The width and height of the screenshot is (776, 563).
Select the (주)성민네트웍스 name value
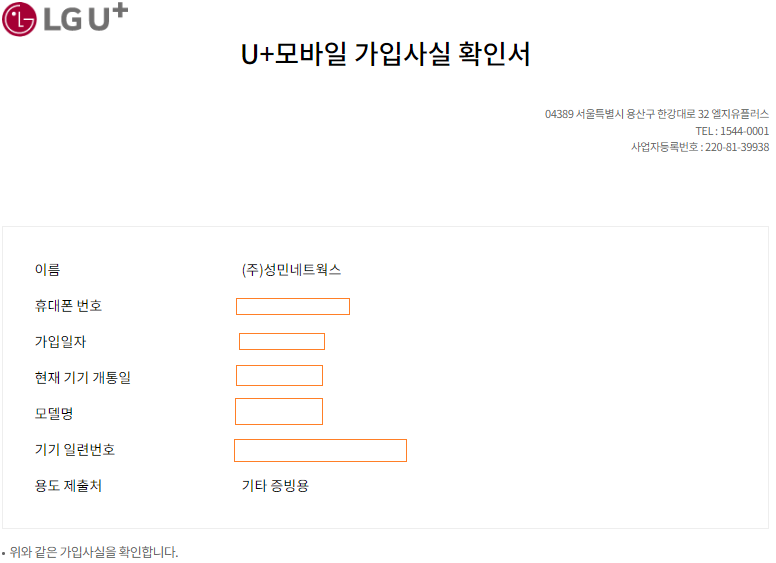pos(291,270)
